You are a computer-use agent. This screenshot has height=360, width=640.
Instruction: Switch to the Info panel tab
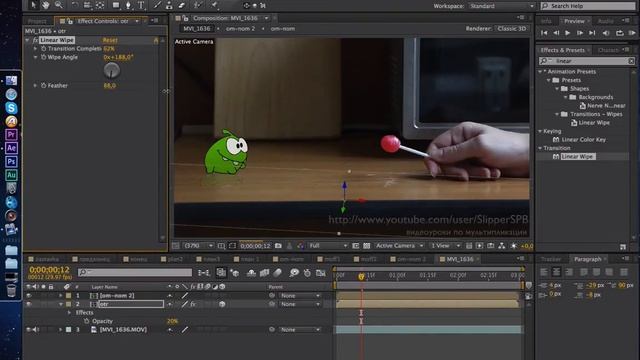(x=546, y=21)
